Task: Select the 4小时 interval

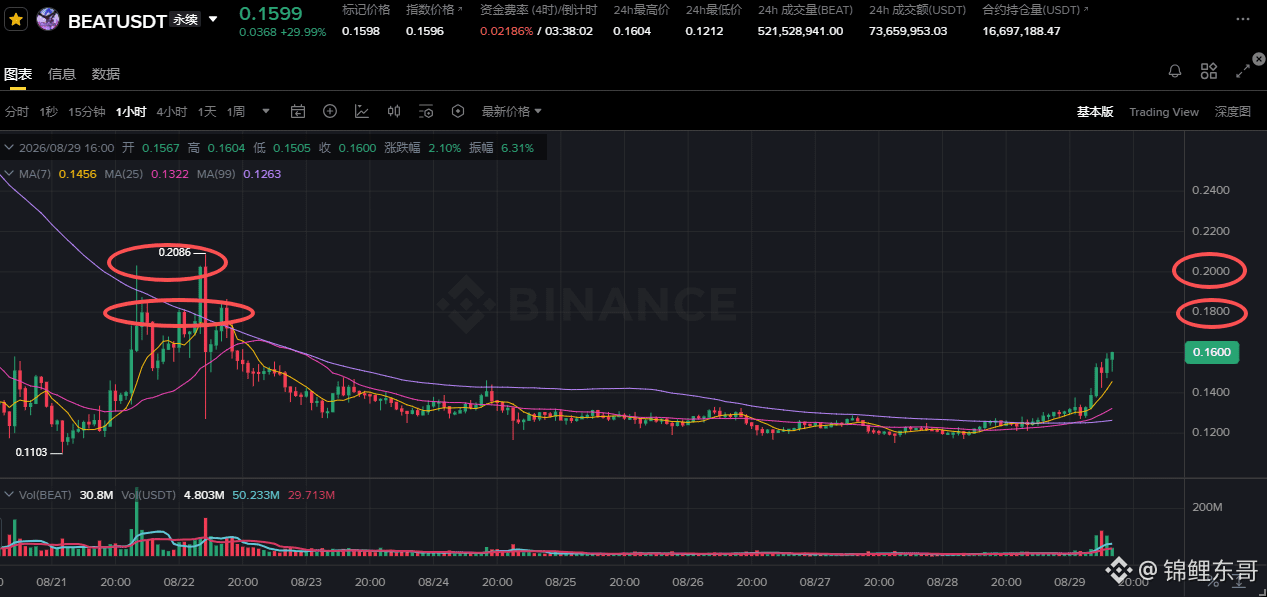Action: click(x=172, y=111)
